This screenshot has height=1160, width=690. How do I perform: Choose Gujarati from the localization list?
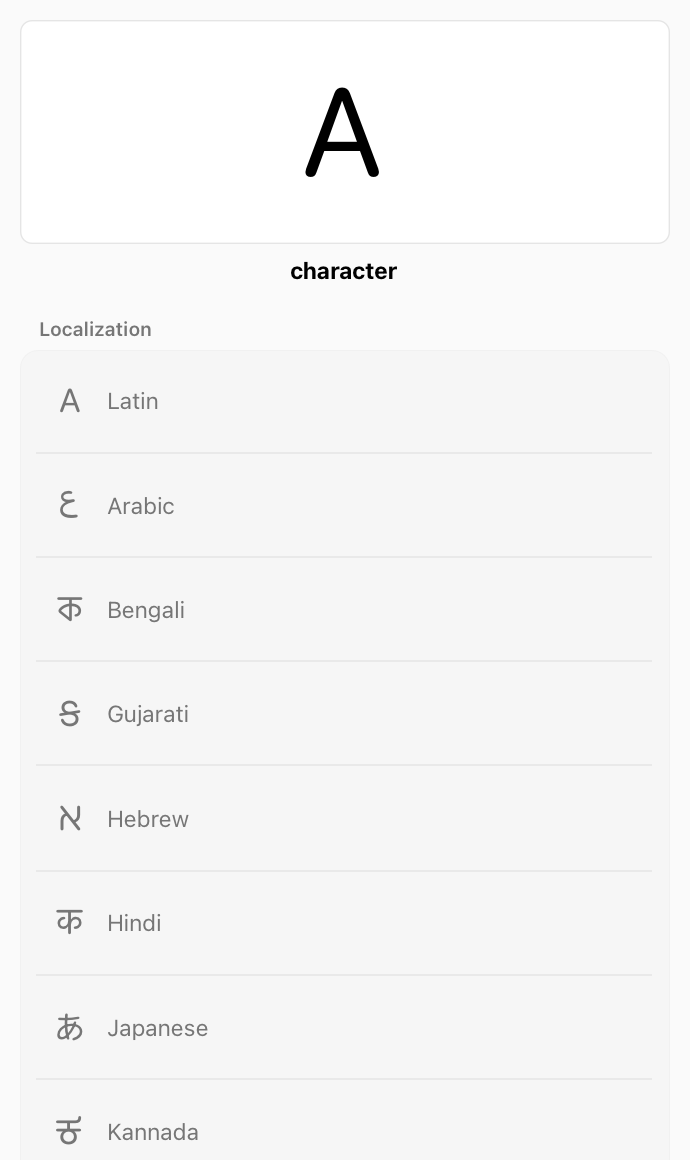tap(344, 713)
